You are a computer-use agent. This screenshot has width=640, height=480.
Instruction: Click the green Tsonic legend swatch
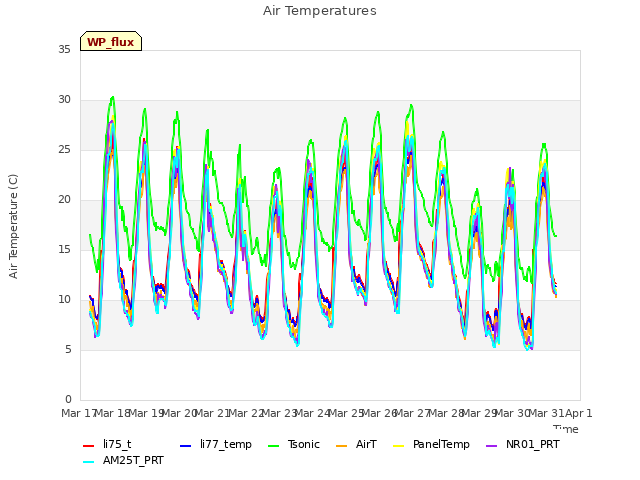pos(273,446)
